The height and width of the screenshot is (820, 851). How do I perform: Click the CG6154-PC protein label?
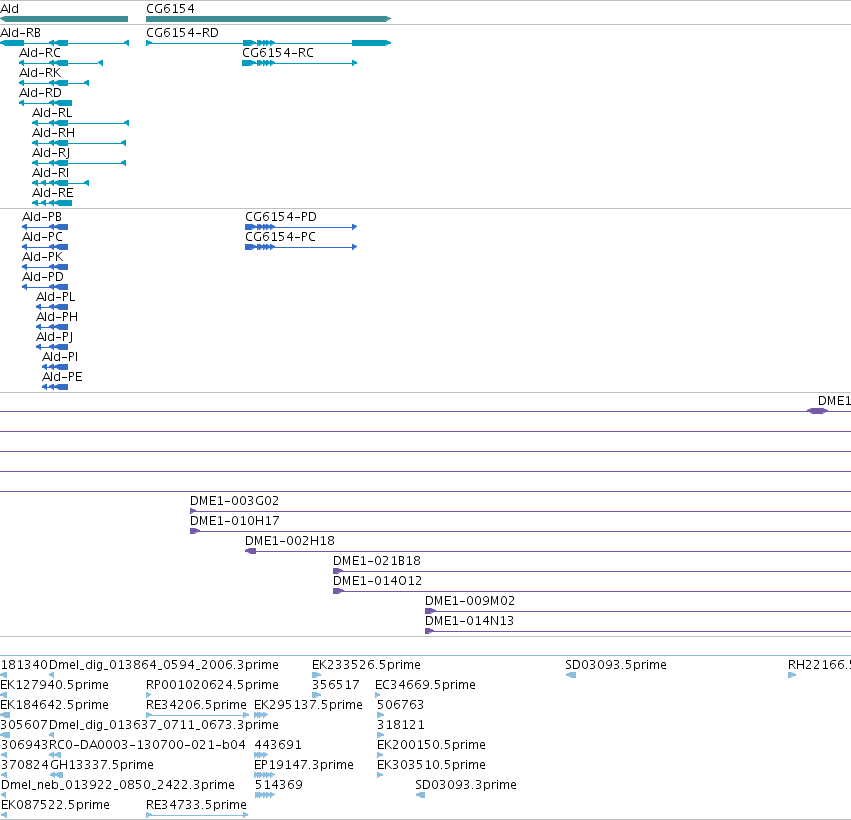(x=280, y=237)
